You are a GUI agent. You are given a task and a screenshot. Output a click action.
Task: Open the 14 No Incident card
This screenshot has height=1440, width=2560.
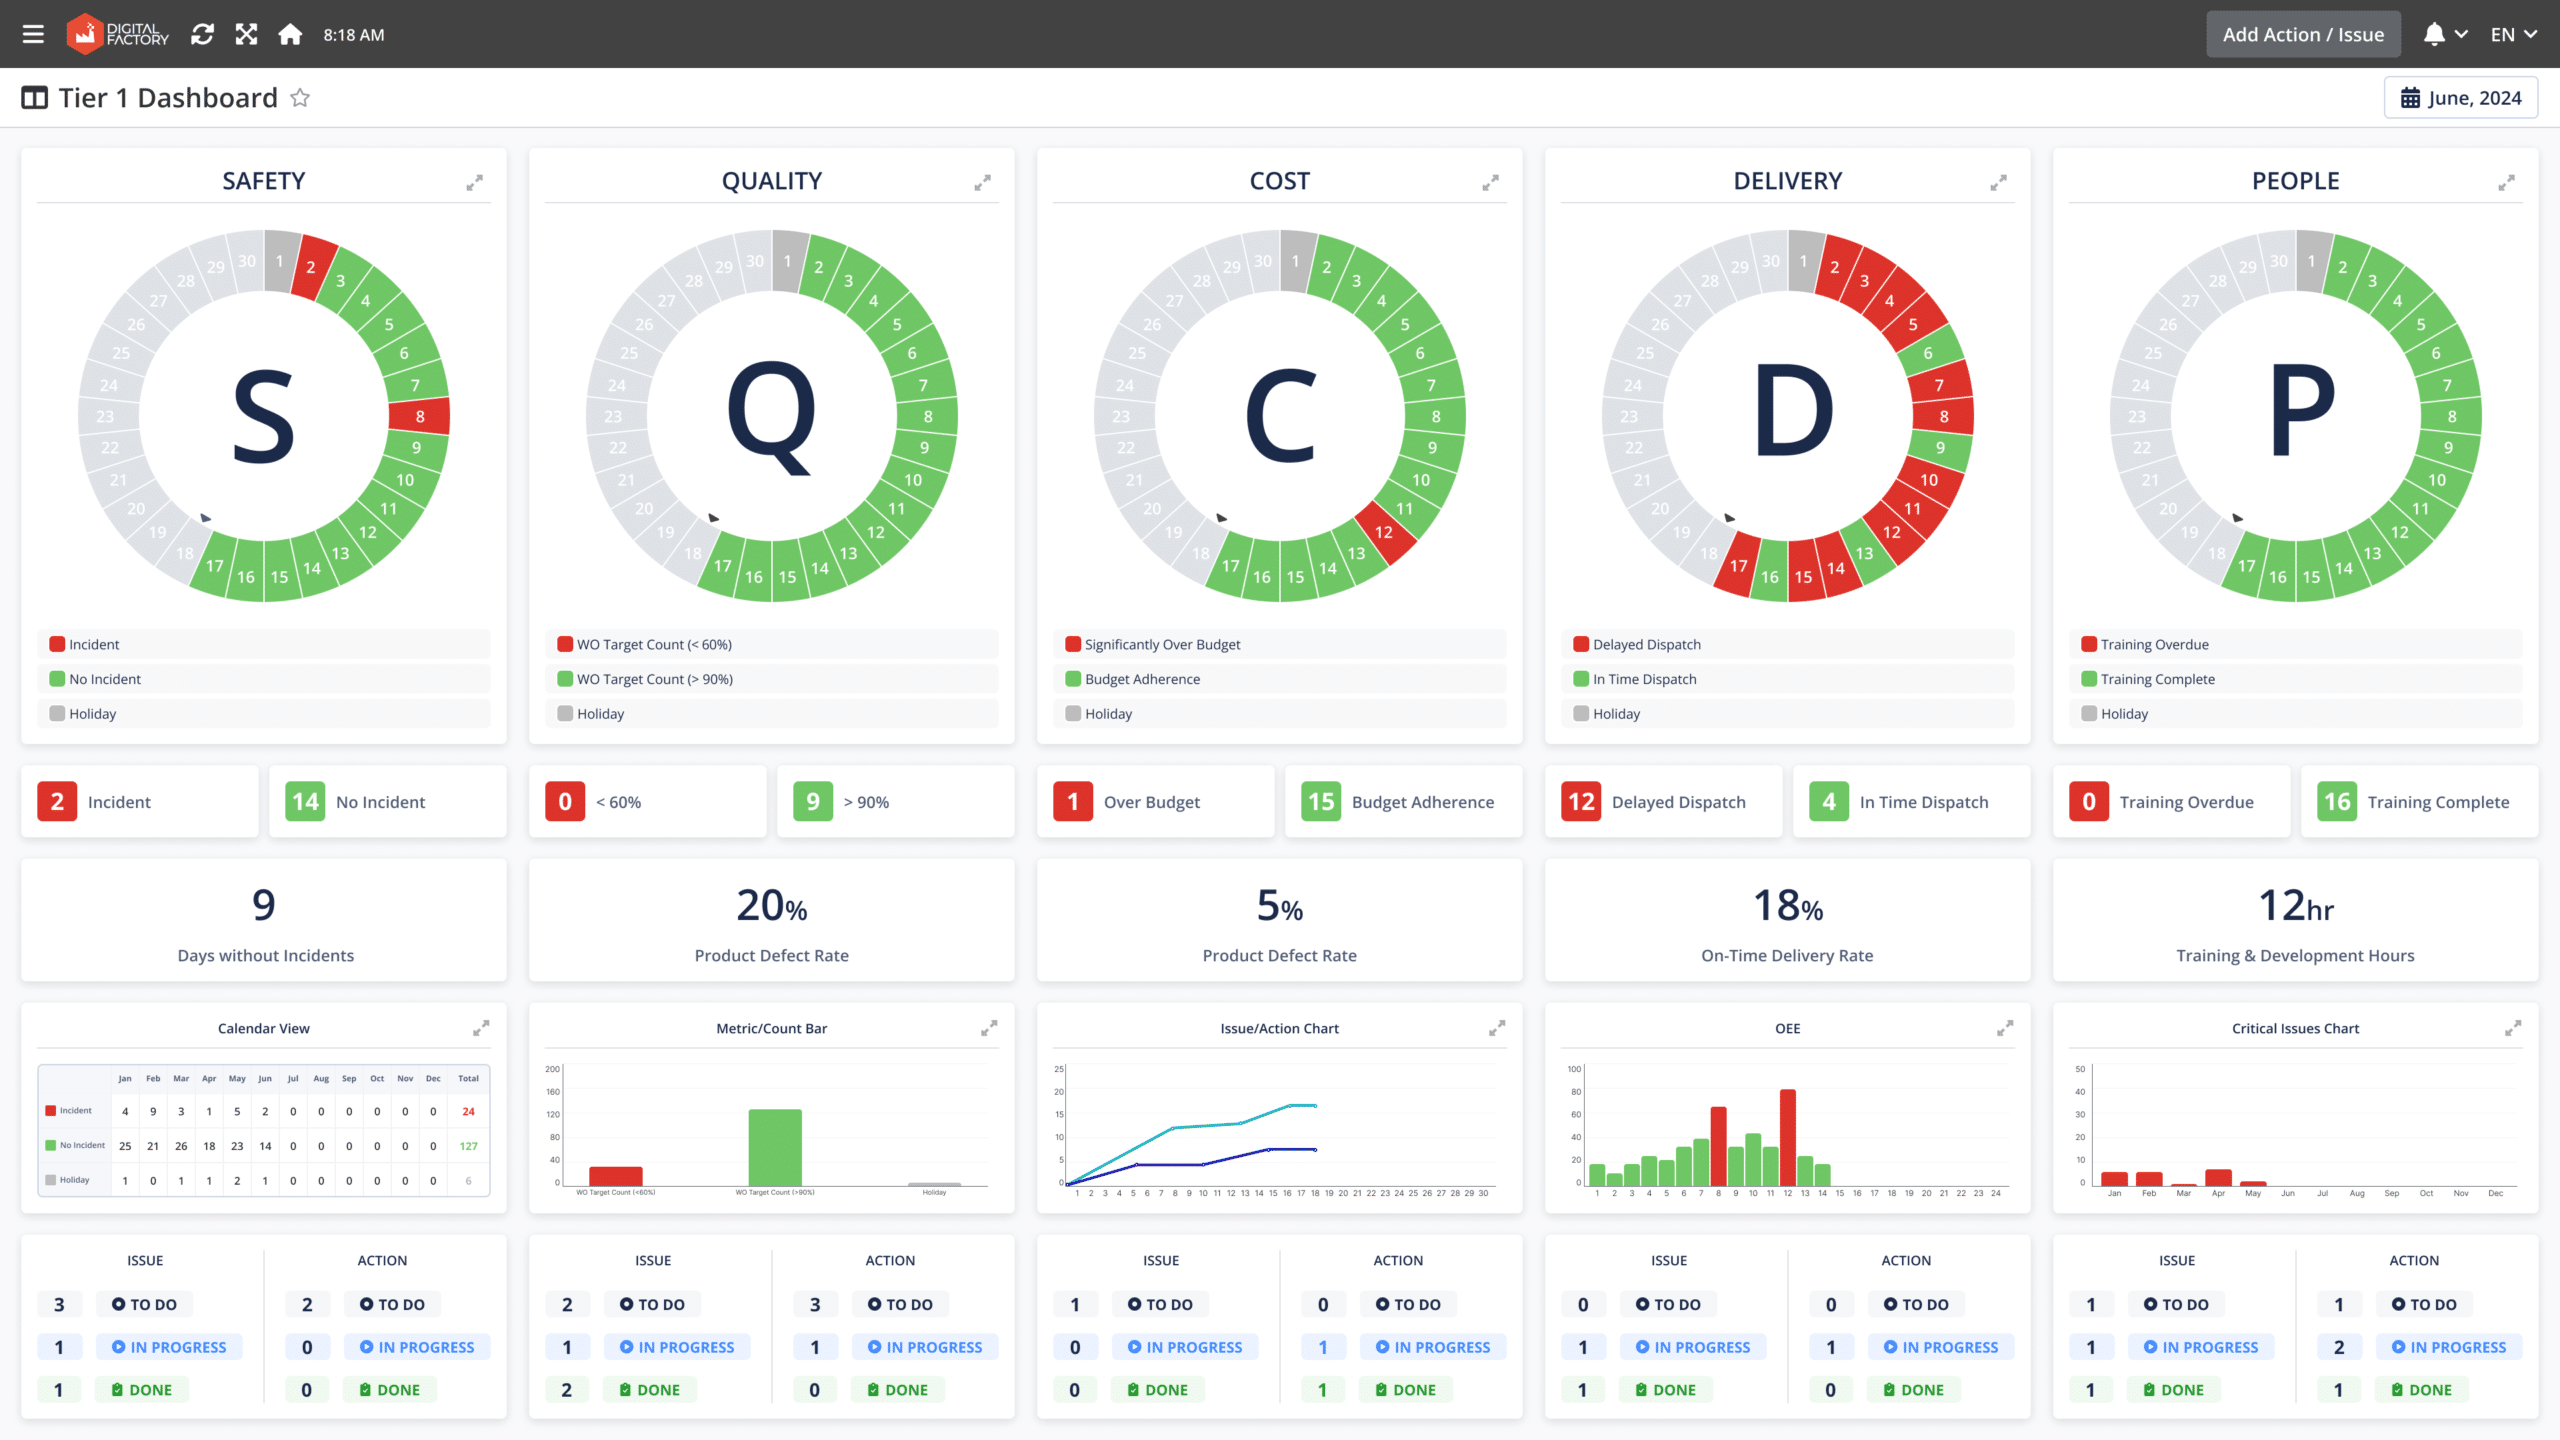coord(388,801)
